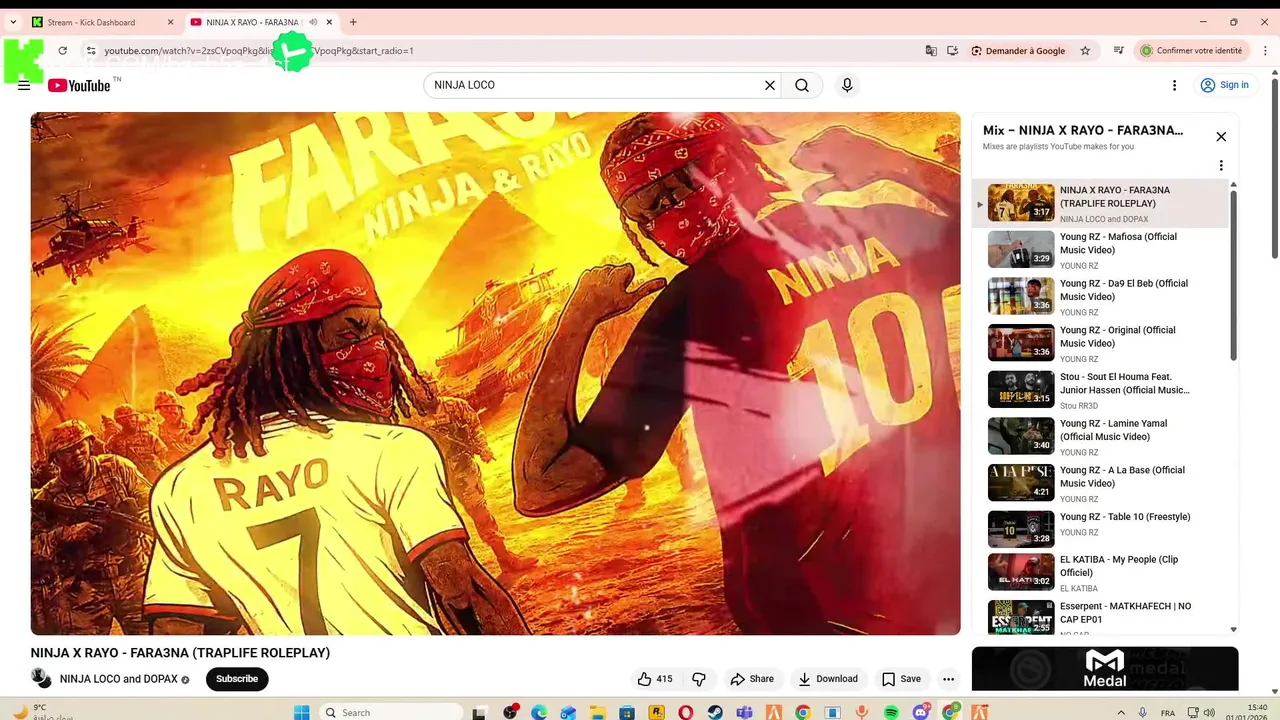Click the Windows taskbar search box

392,712
